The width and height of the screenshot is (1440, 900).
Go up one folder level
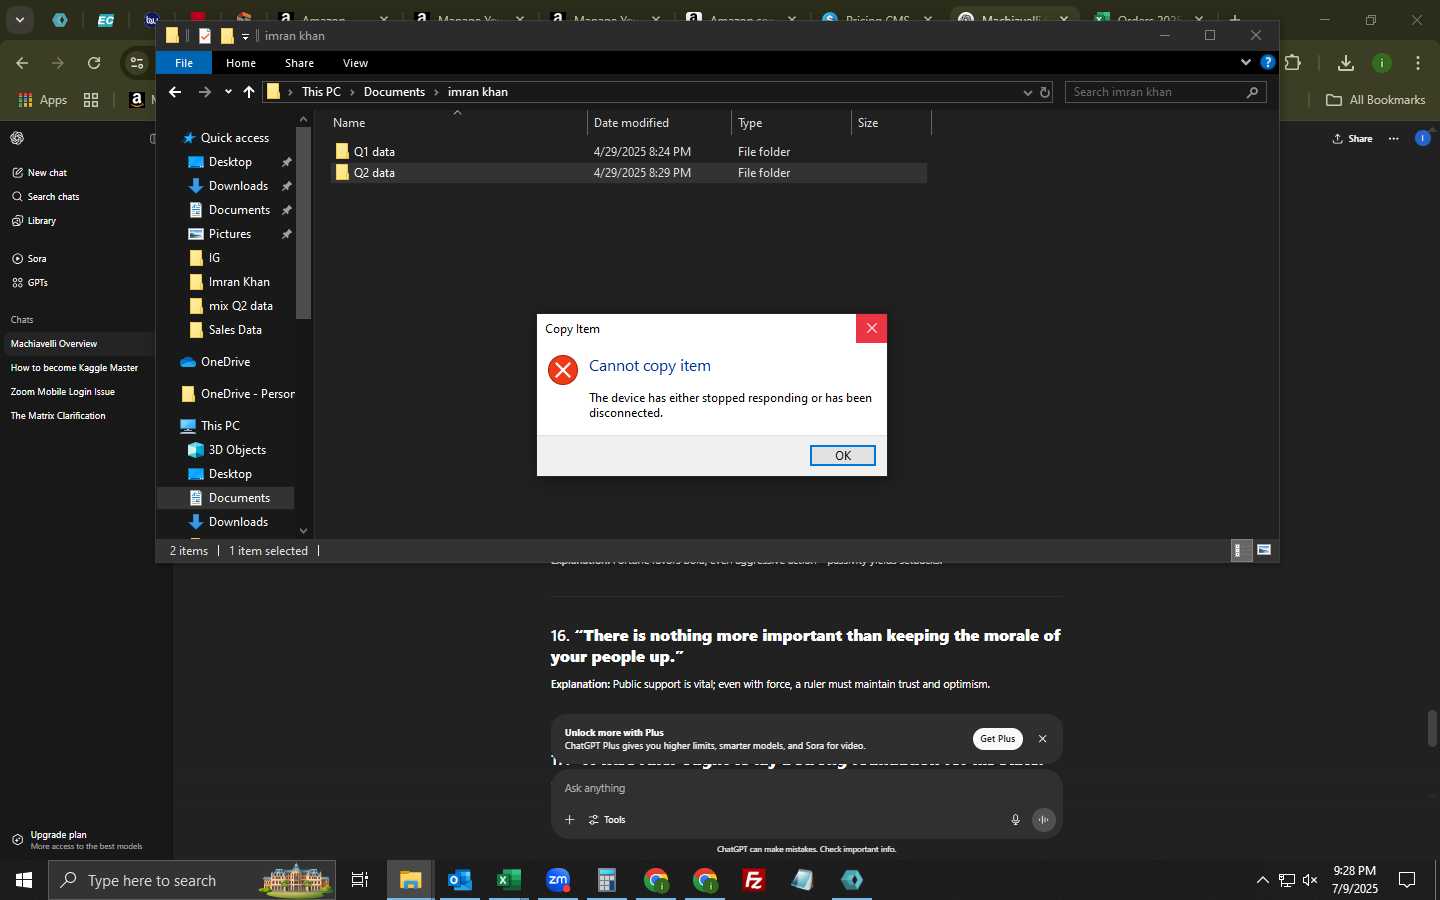click(249, 92)
